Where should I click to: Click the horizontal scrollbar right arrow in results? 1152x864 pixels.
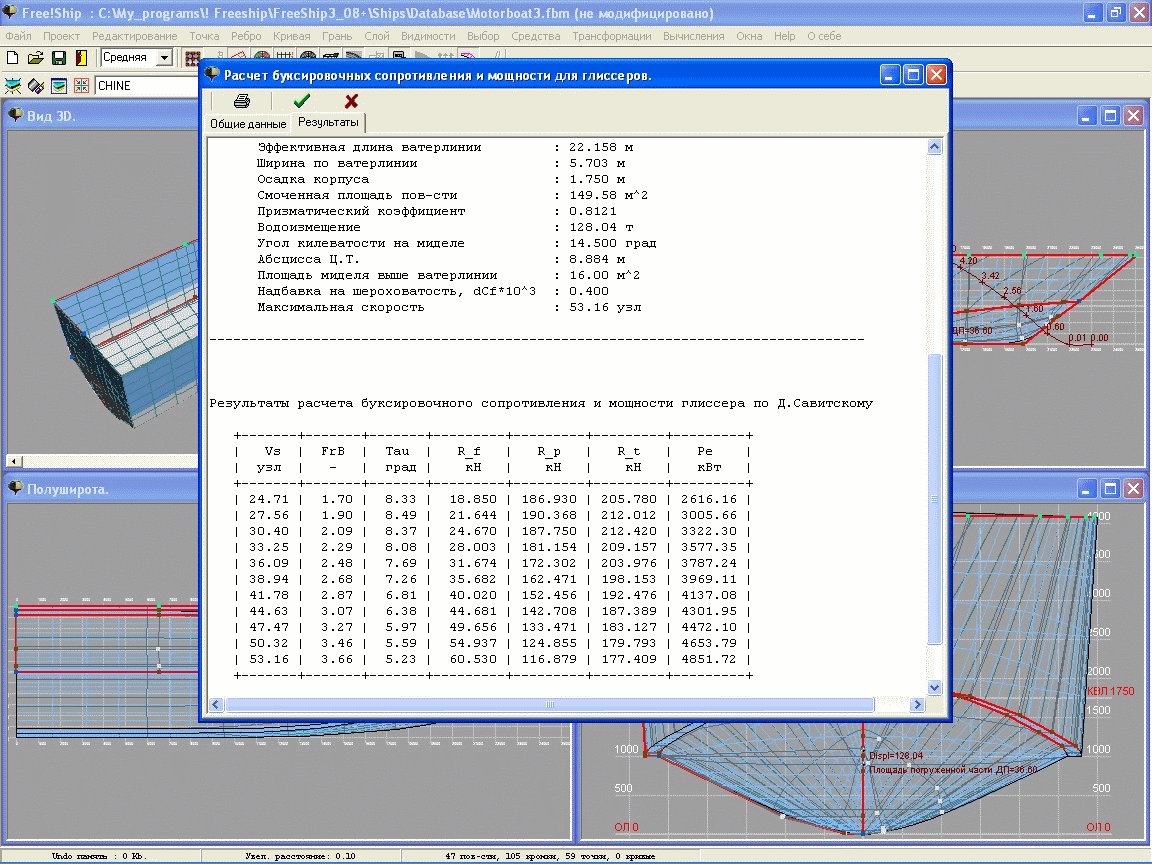pyautogui.click(x=917, y=705)
